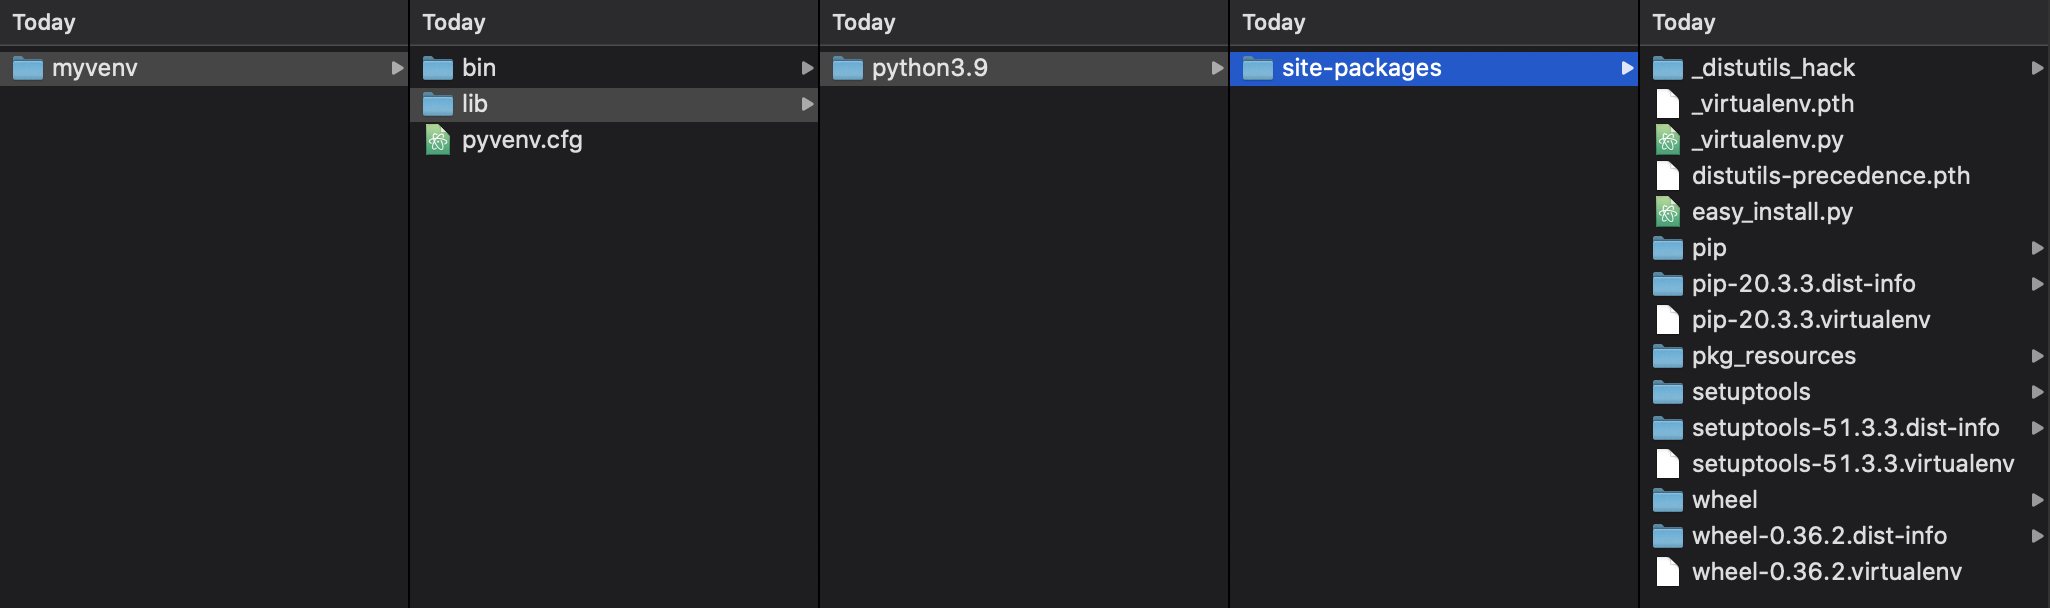The image size is (2050, 608).
Task: Click the _virtualenv.py Python file icon
Action: coord(1668,140)
